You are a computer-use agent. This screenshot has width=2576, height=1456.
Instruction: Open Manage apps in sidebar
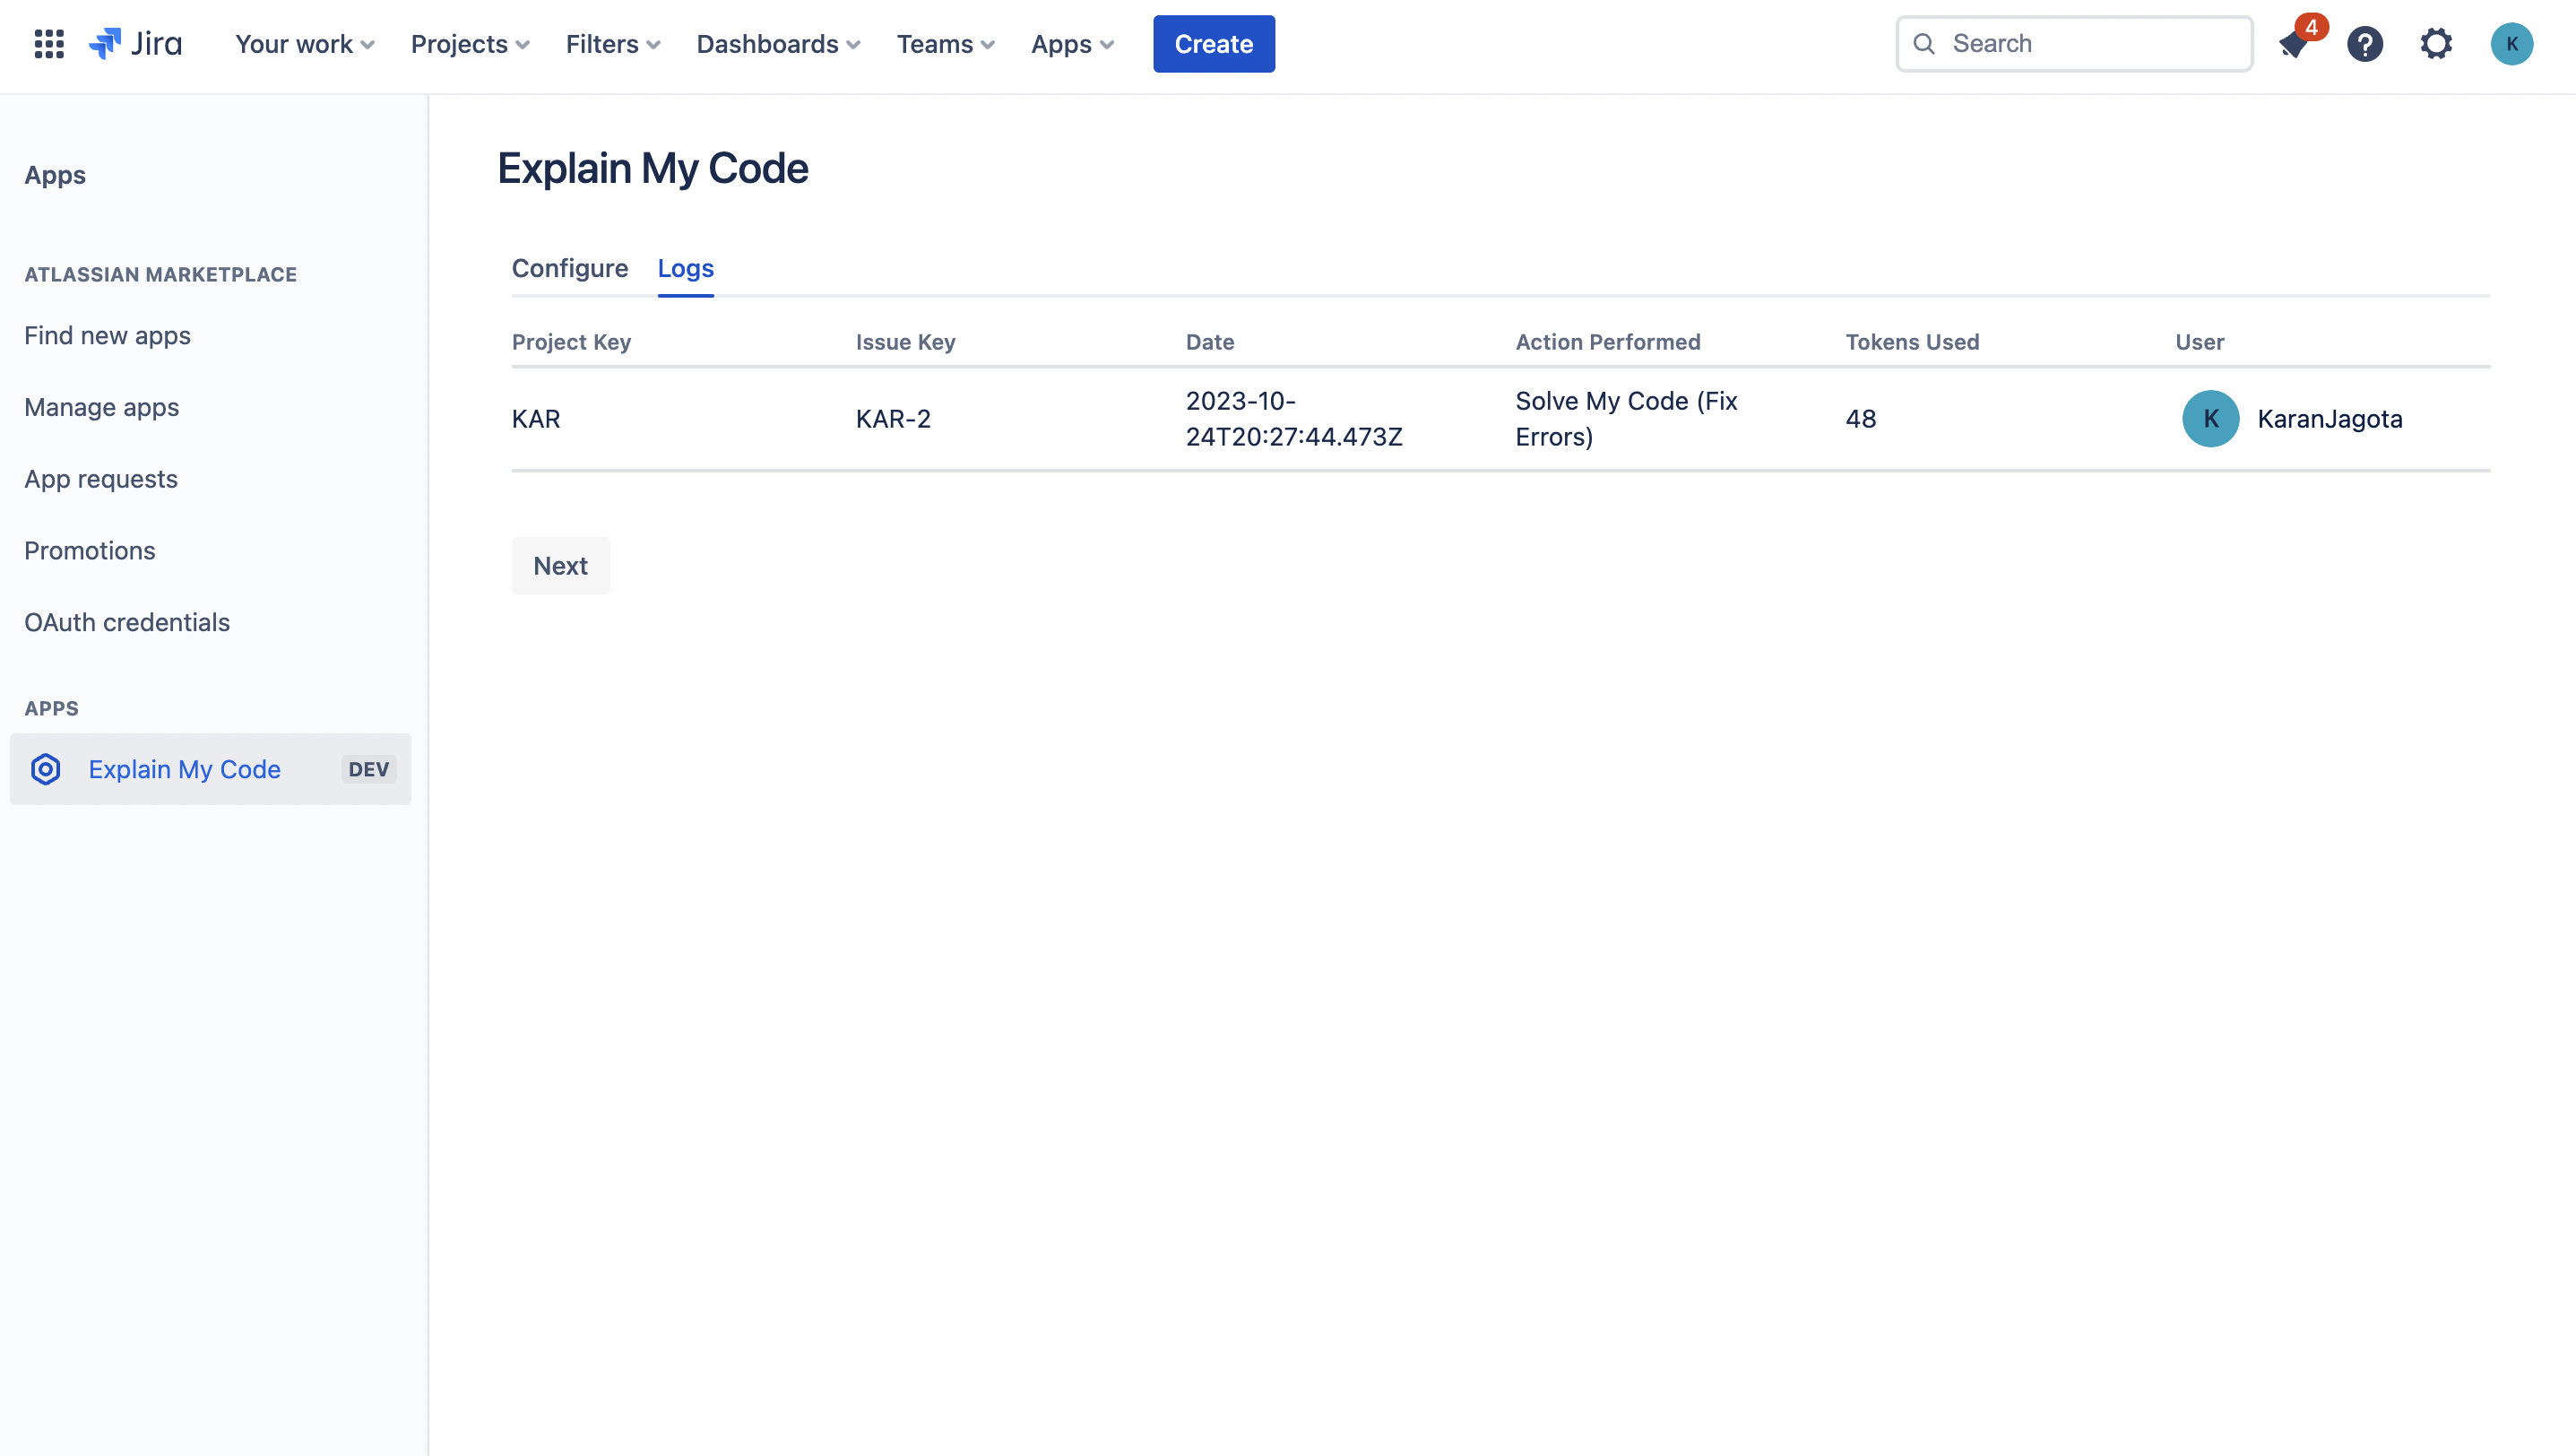[102, 407]
